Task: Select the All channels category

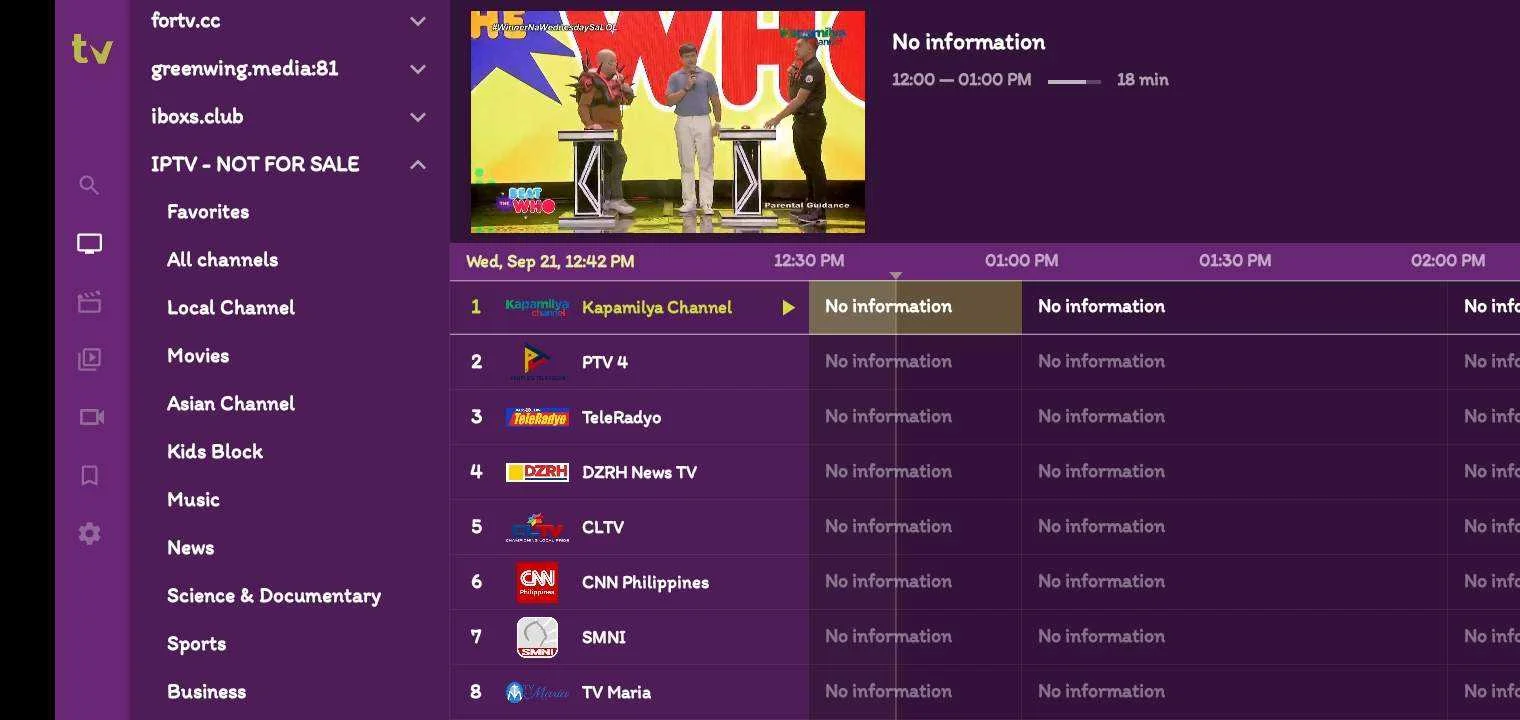Action: coord(222,260)
